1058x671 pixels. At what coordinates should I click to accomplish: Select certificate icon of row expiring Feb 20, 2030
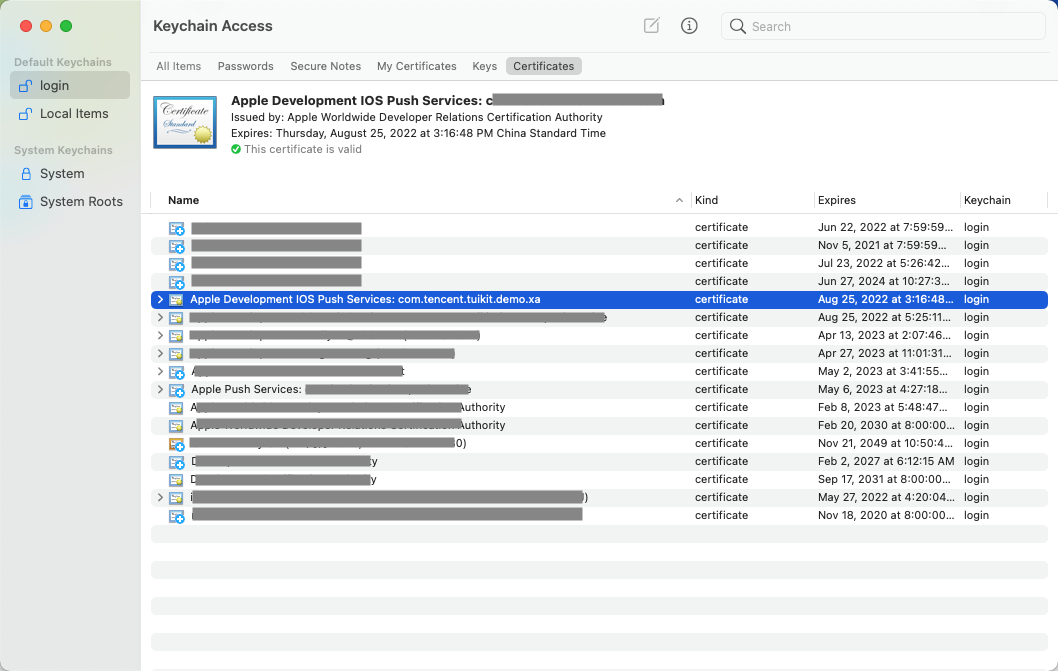click(x=176, y=426)
